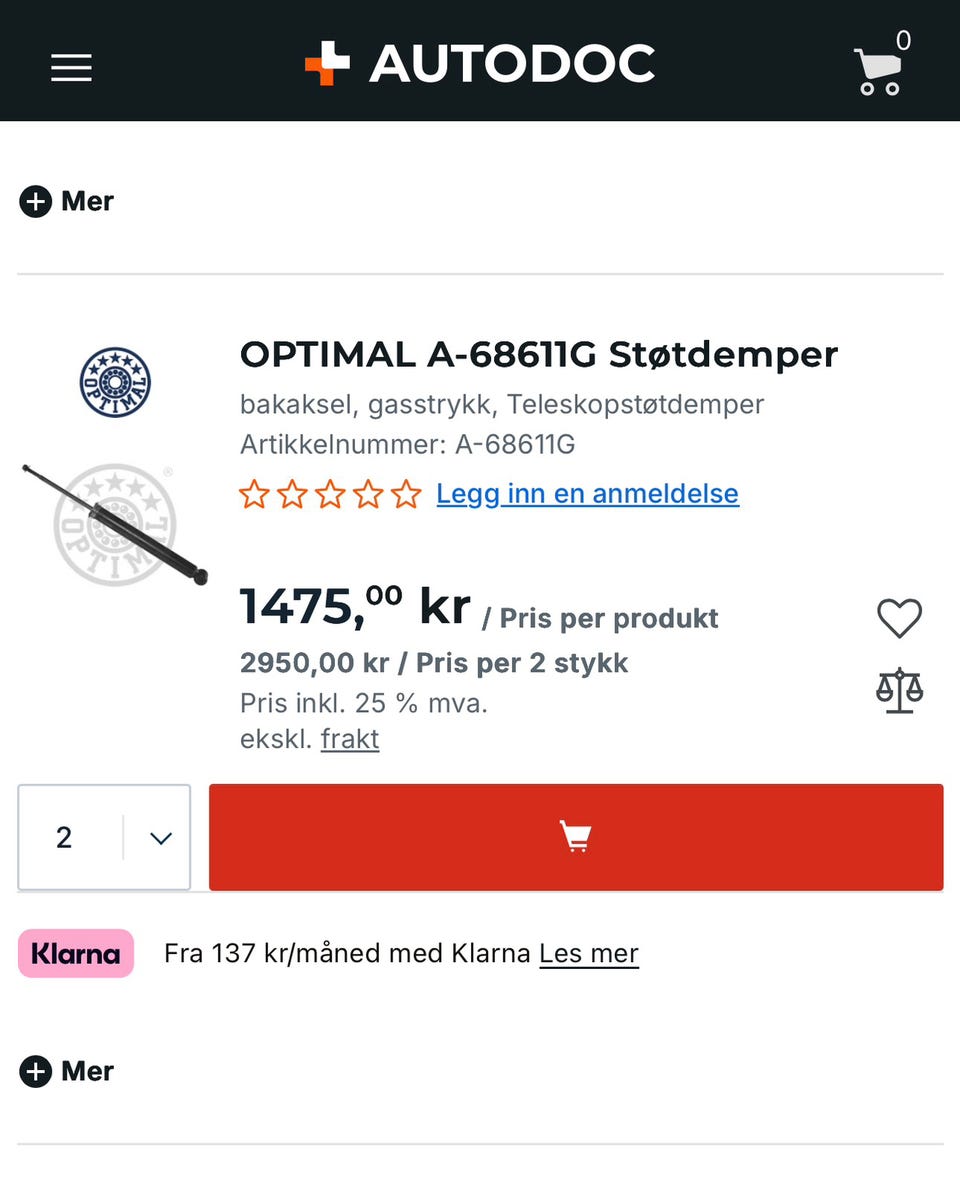This screenshot has height=1198, width=960.
Task: Click the plus icon beside top Mer
Action: pos(35,202)
